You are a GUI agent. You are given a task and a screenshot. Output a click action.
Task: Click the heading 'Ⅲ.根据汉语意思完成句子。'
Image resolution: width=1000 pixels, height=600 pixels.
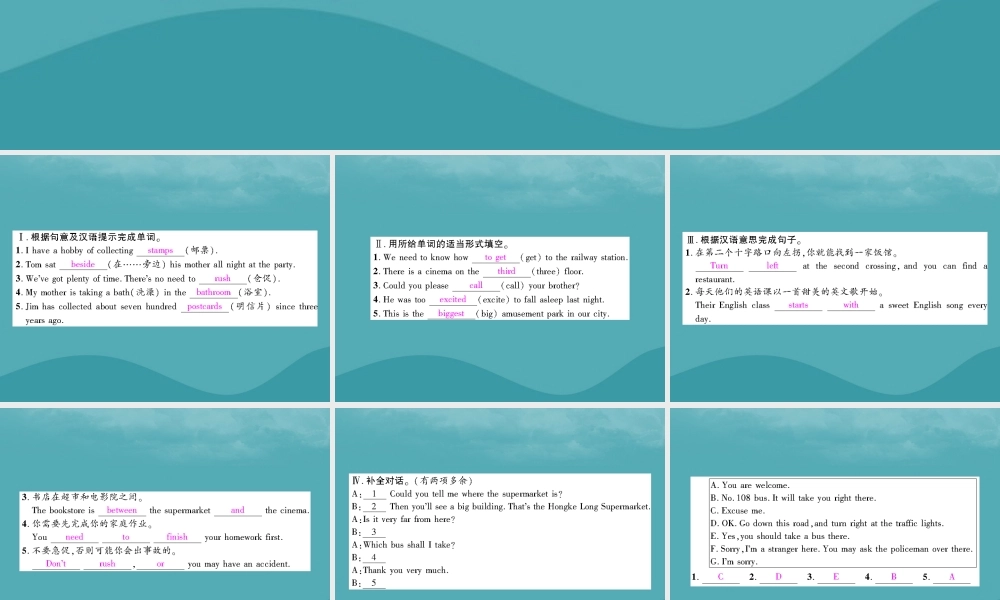[x=744, y=240]
